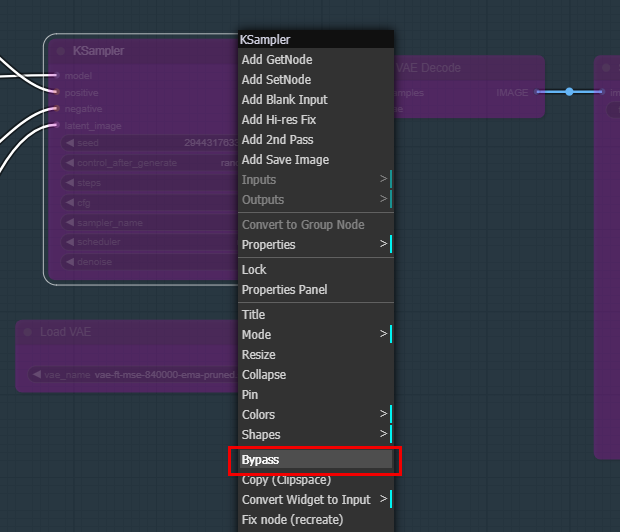Click the KSampler negative input socket

56,108
